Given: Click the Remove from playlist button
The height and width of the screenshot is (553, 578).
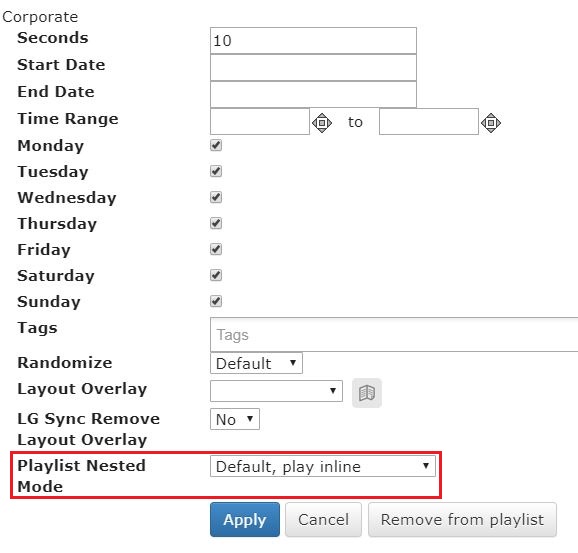Looking at the screenshot, I should tap(462, 519).
